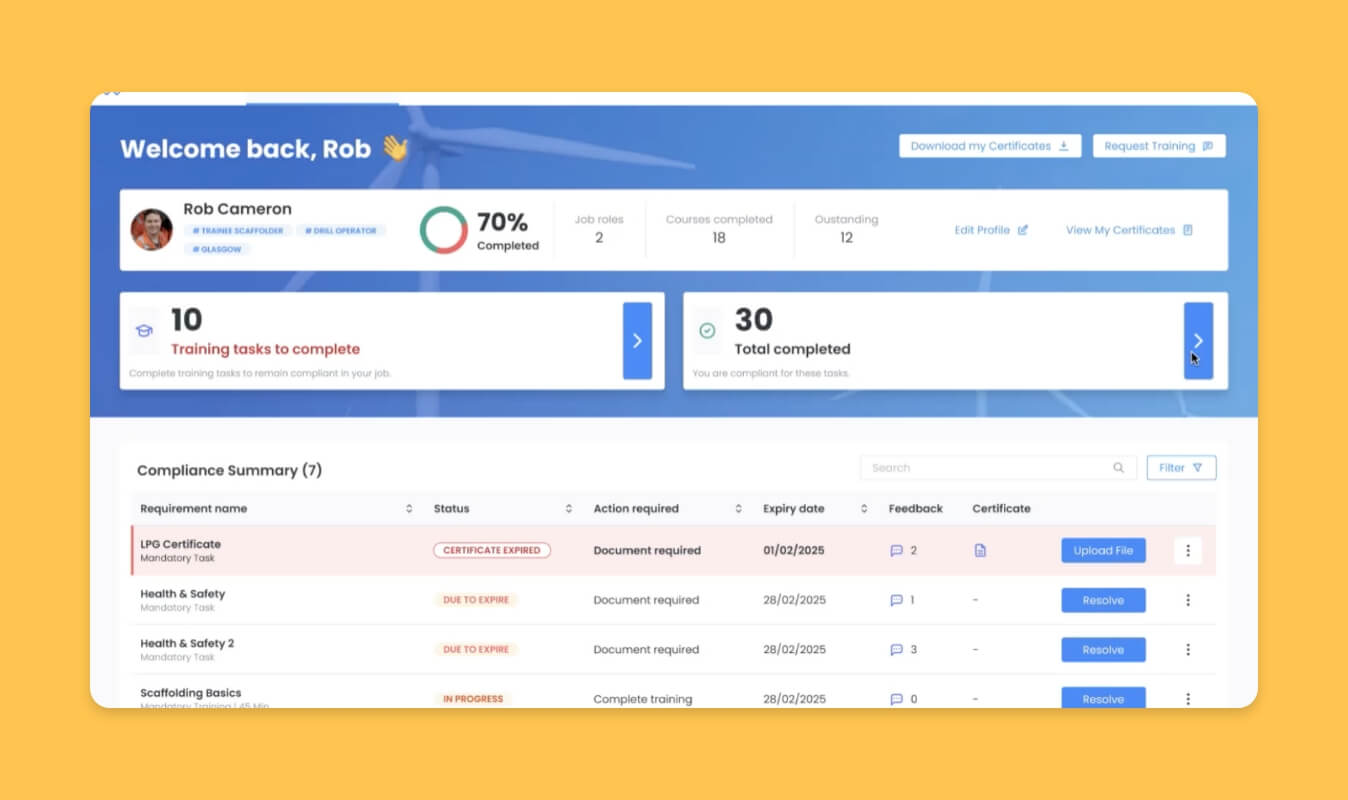
Task: Open feedback comments for LPG Certificate
Action: tap(896, 550)
